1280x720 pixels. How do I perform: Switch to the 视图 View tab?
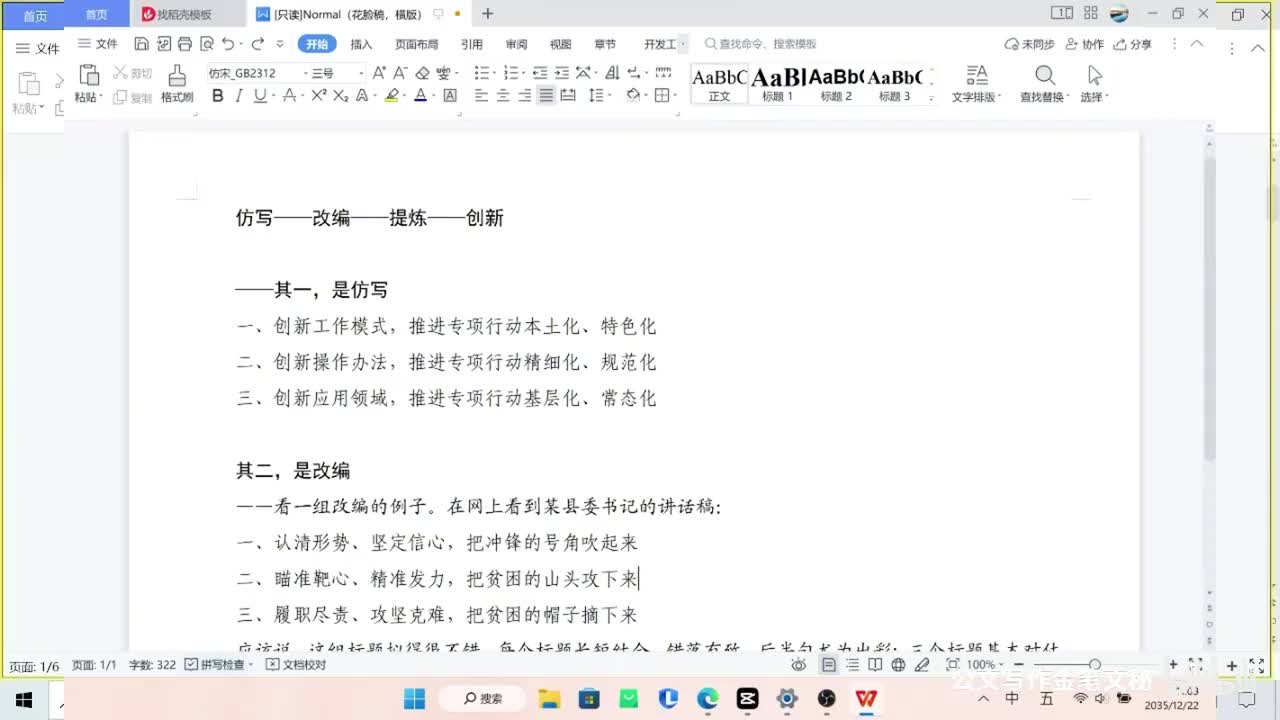tap(560, 44)
